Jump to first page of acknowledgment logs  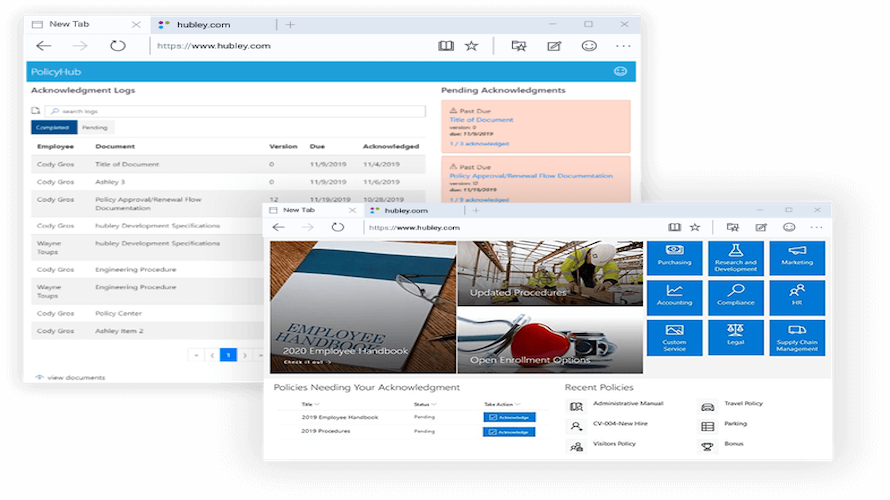(196, 355)
